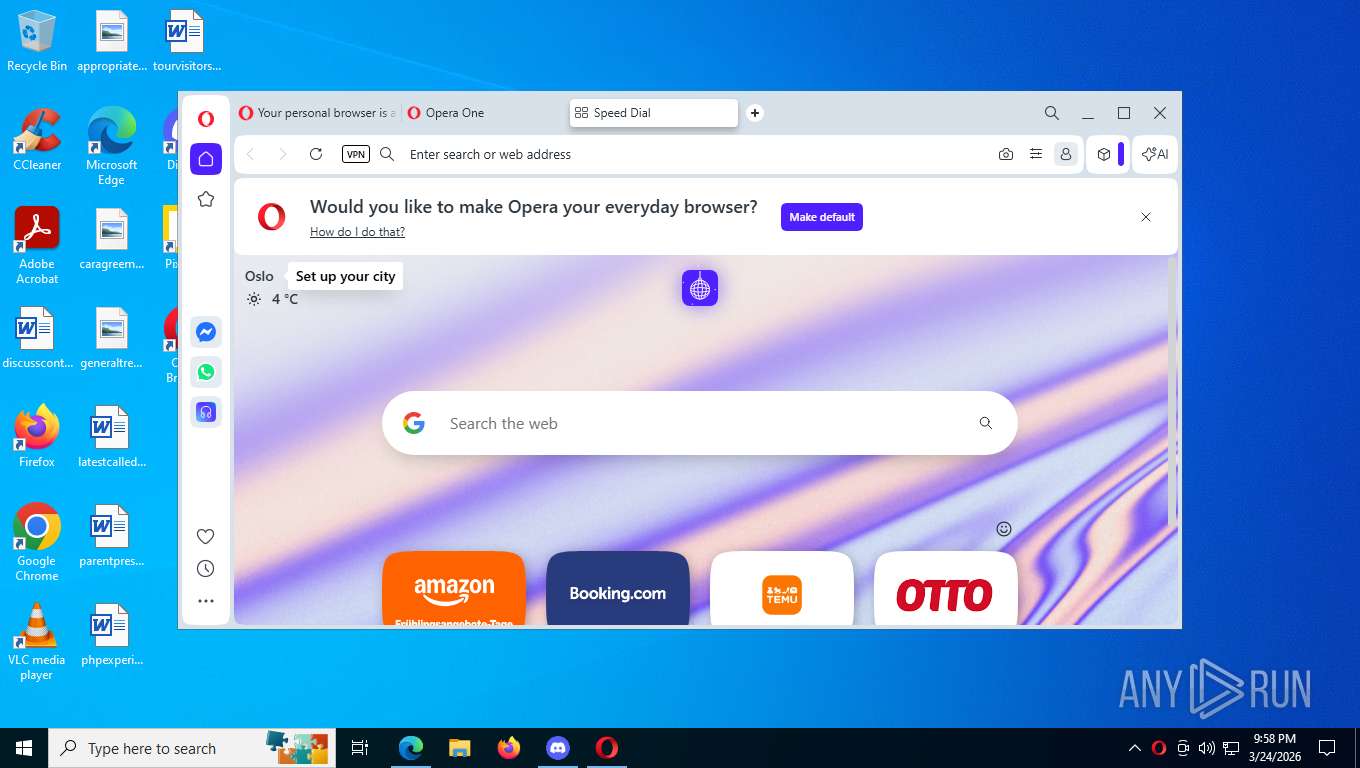Viewport: 1360px width, 768px height.
Task: Open the Temu speed dial tile
Action: coord(782,589)
